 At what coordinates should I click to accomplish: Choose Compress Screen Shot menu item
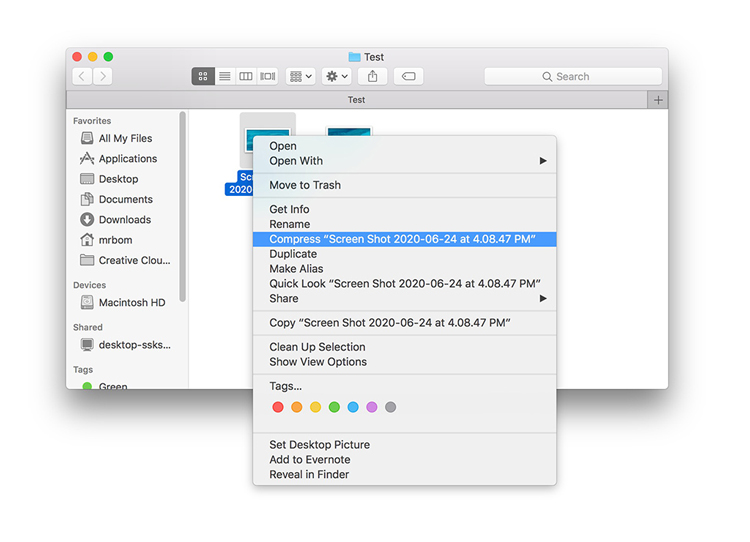404,239
